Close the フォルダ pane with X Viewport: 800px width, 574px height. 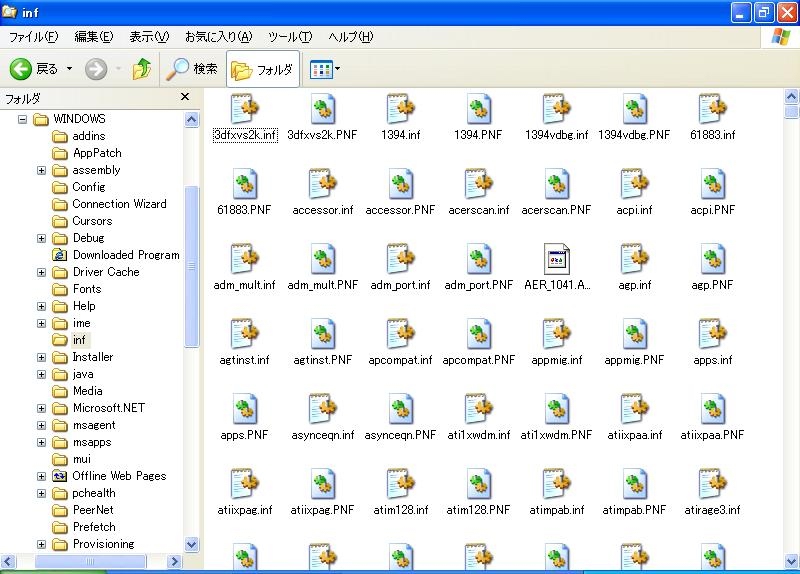(x=185, y=97)
